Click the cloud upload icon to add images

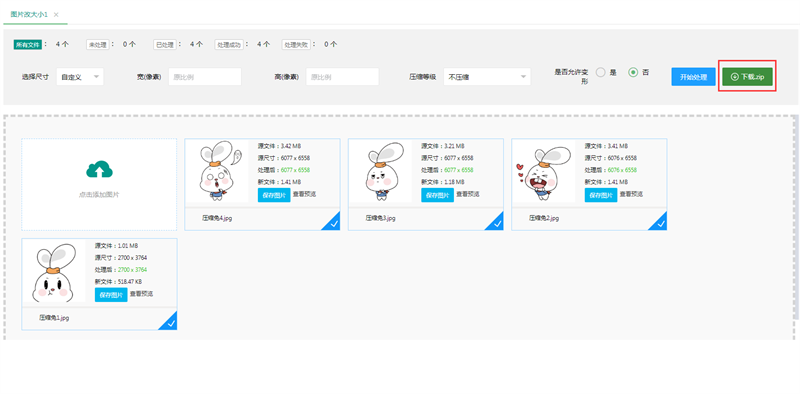[x=99, y=169]
